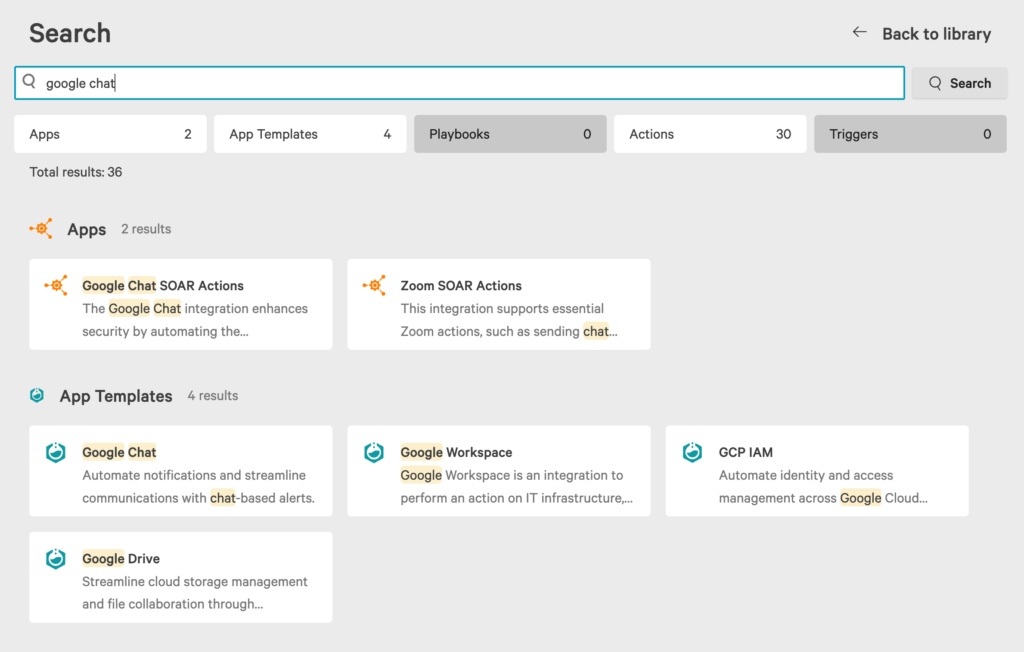Go back via Back to library link
This screenshot has height=652, width=1024.
936,34
